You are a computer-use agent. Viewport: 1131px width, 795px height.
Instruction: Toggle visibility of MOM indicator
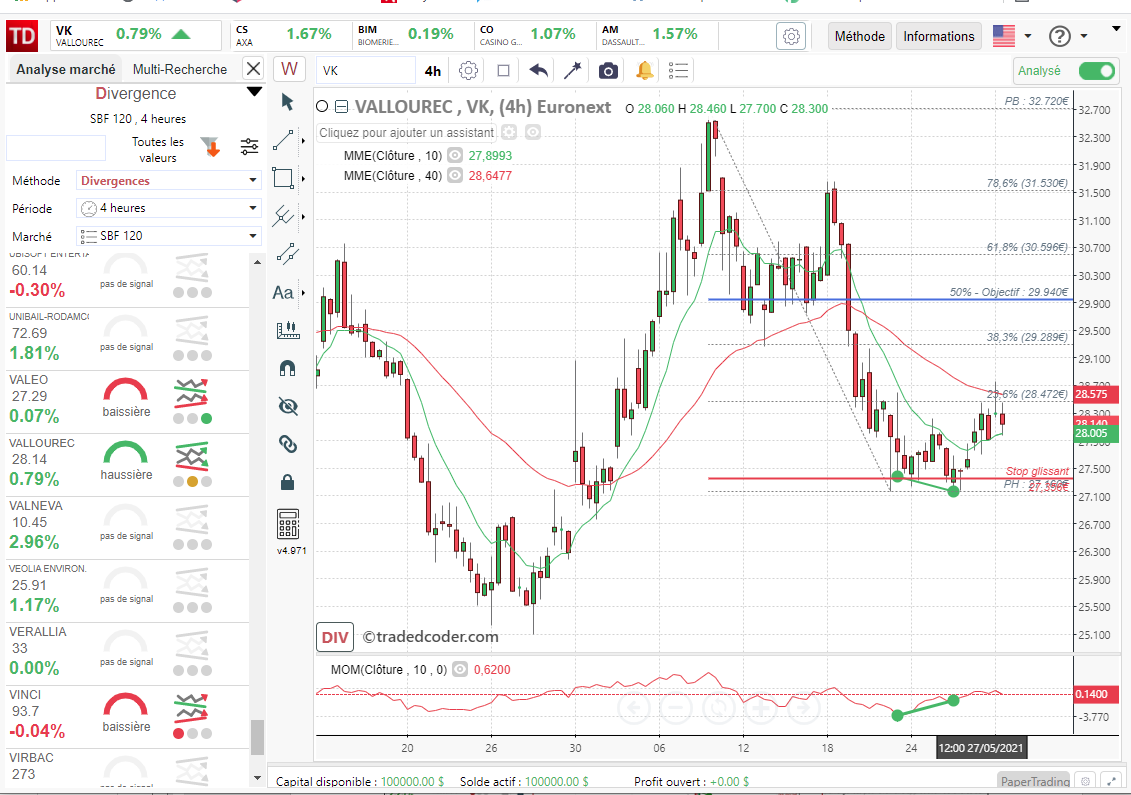pos(459,669)
